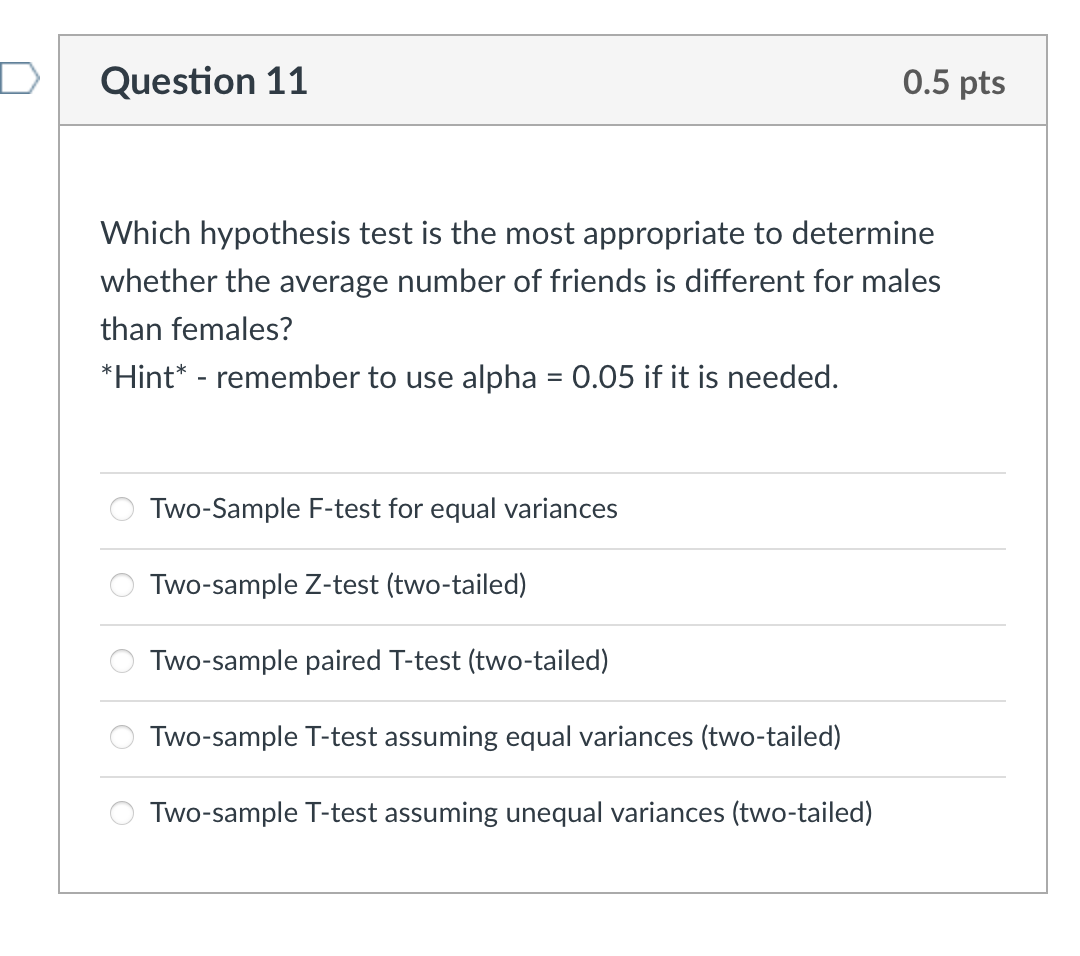Select Two-sample T-test assuming unequal variances
Viewport: 1080px width, 956px height.
coord(121,813)
